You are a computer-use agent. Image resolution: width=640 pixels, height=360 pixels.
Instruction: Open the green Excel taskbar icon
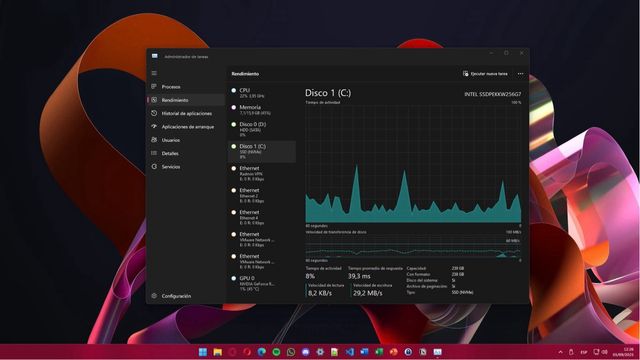(379, 352)
